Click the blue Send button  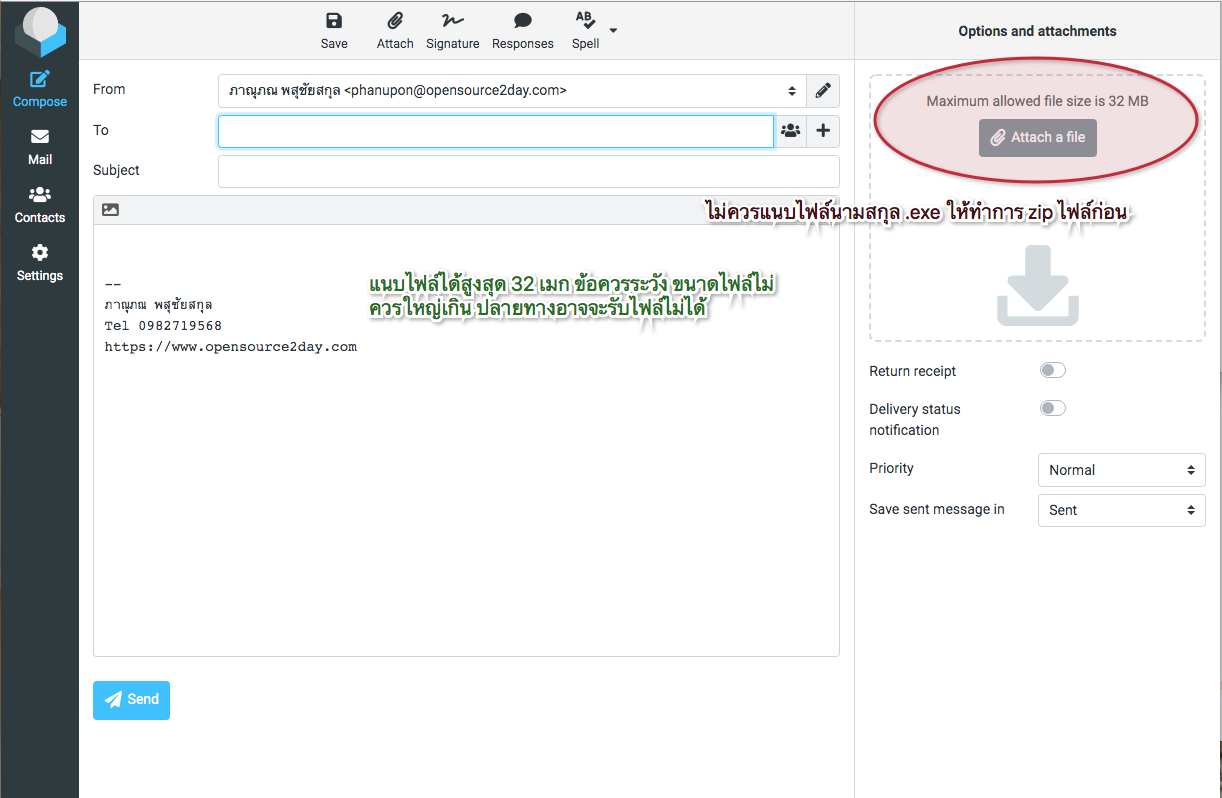[131, 700]
